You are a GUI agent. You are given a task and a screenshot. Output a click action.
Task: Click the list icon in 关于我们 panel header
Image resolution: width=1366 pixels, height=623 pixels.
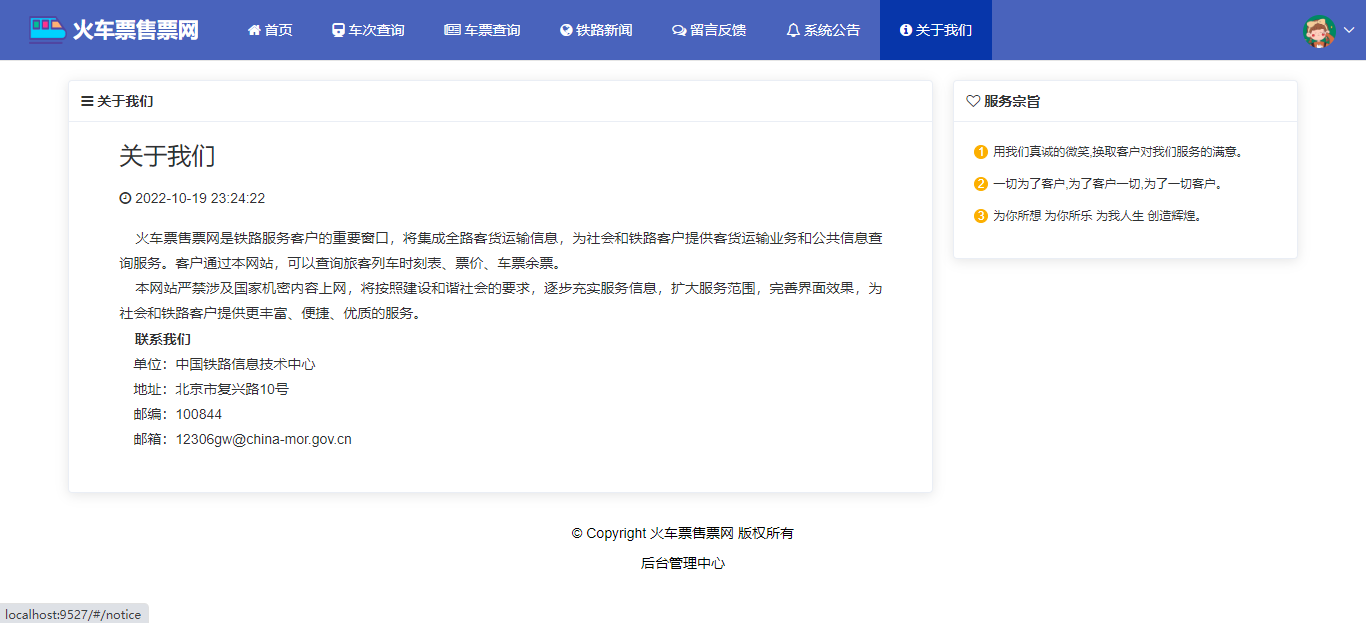click(x=87, y=101)
